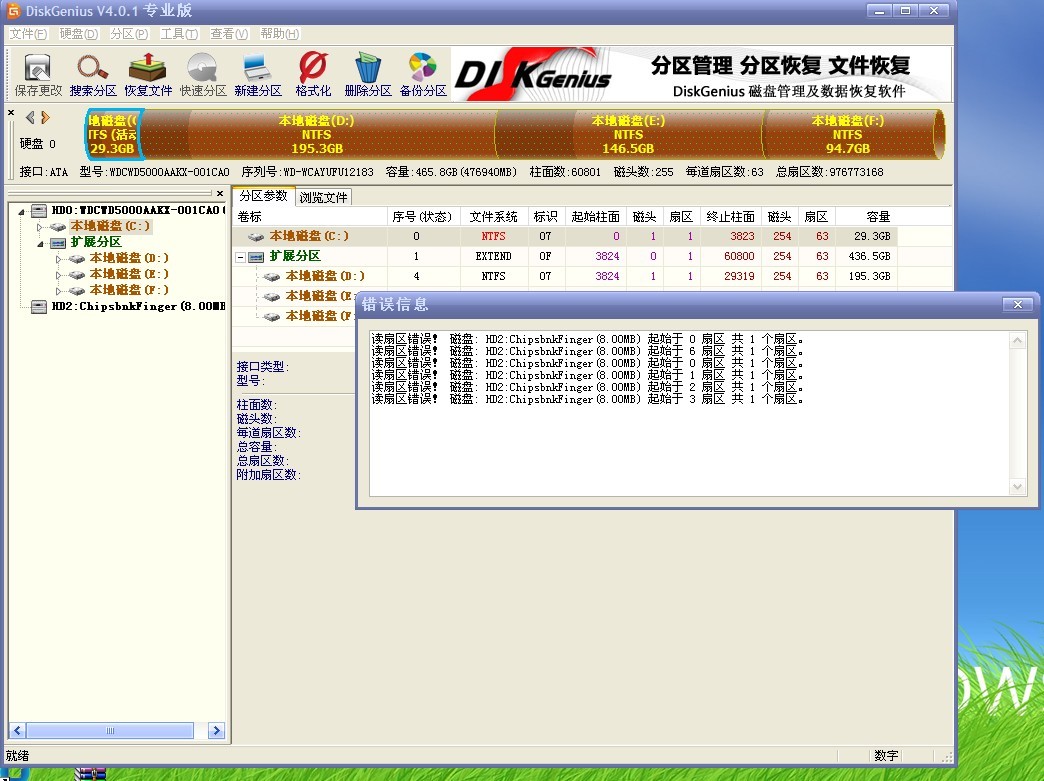
Task: Create a partition with the 新建分区 icon
Action: click(258, 75)
